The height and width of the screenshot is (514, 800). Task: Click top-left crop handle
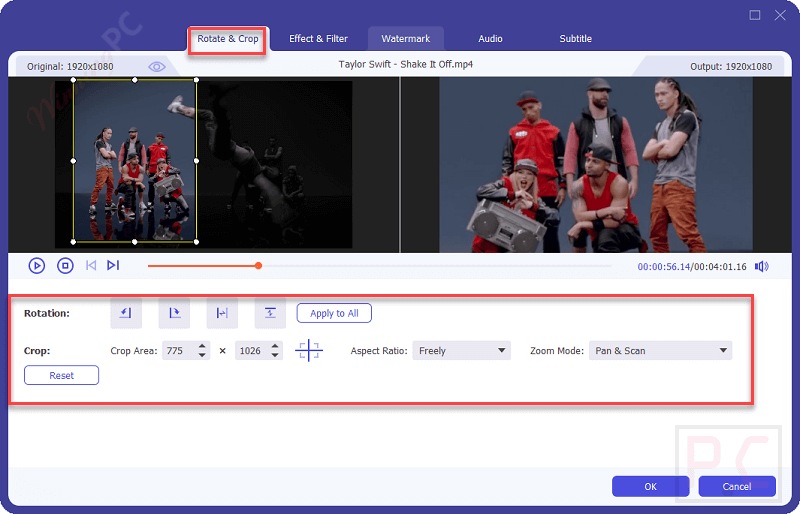point(73,80)
